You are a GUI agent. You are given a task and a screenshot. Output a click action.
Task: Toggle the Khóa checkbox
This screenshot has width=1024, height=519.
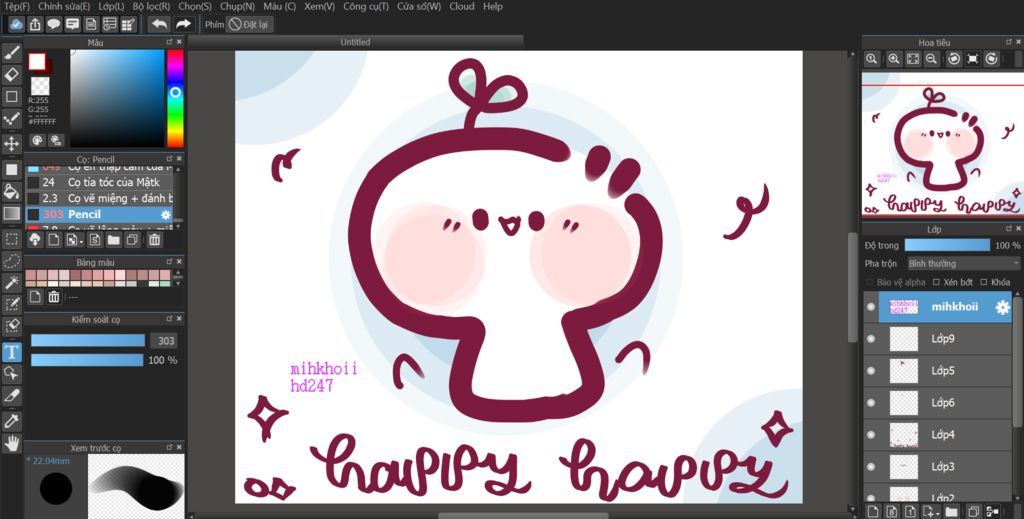coord(984,282)
